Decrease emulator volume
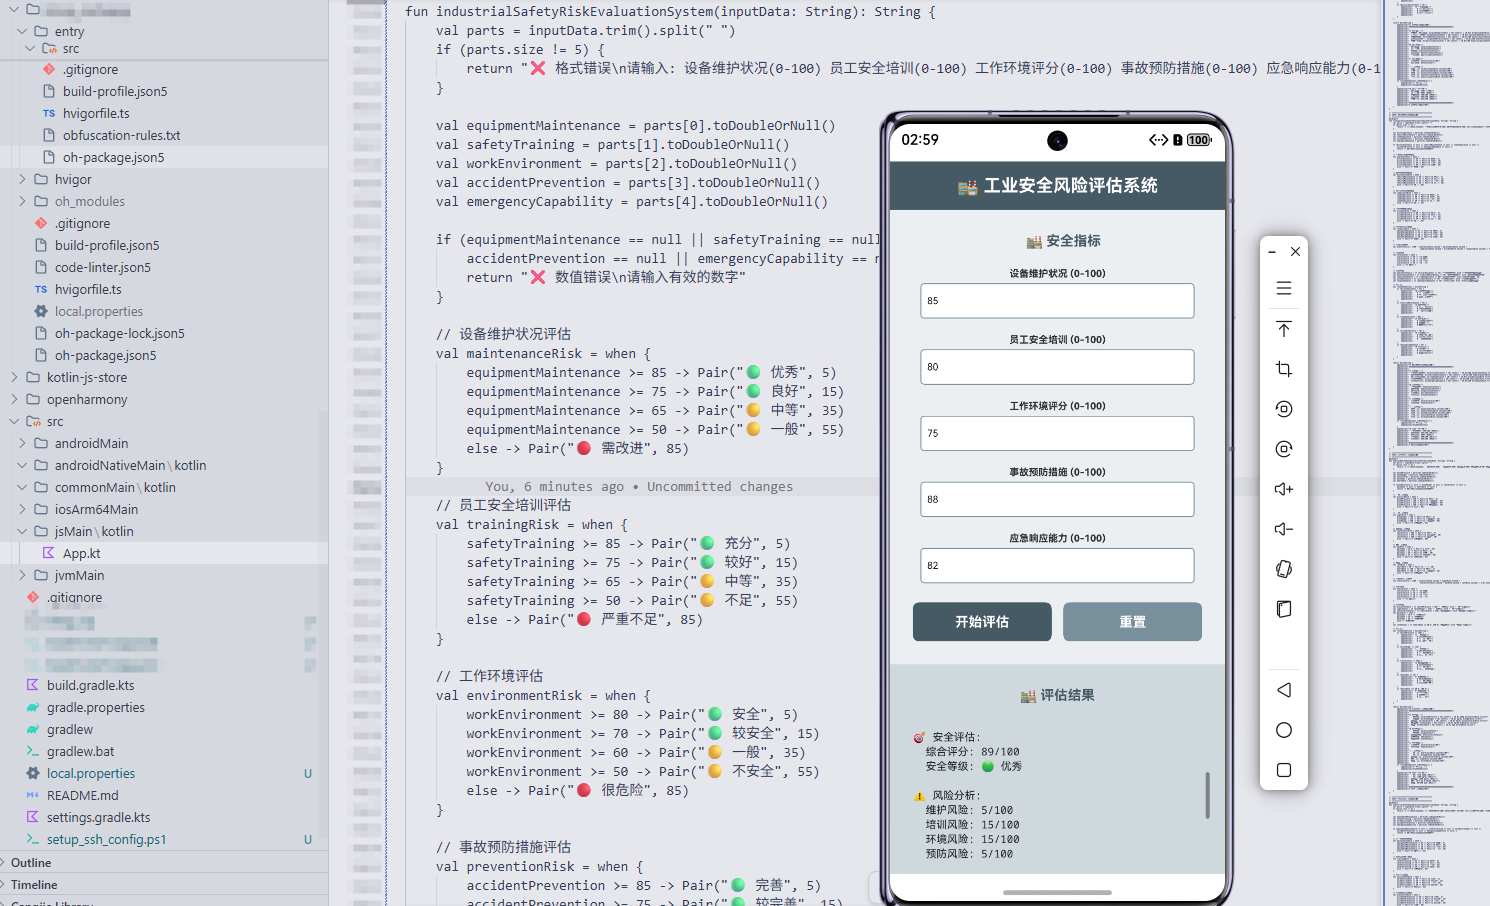1490x906 pixels. tap(1284, 528)
